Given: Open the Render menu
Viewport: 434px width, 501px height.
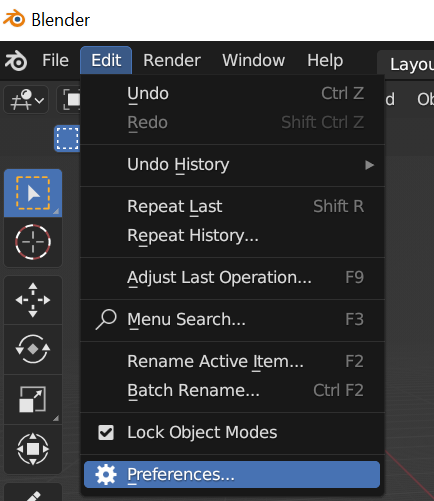Looking at the screenshot, I should click(172, 60).
